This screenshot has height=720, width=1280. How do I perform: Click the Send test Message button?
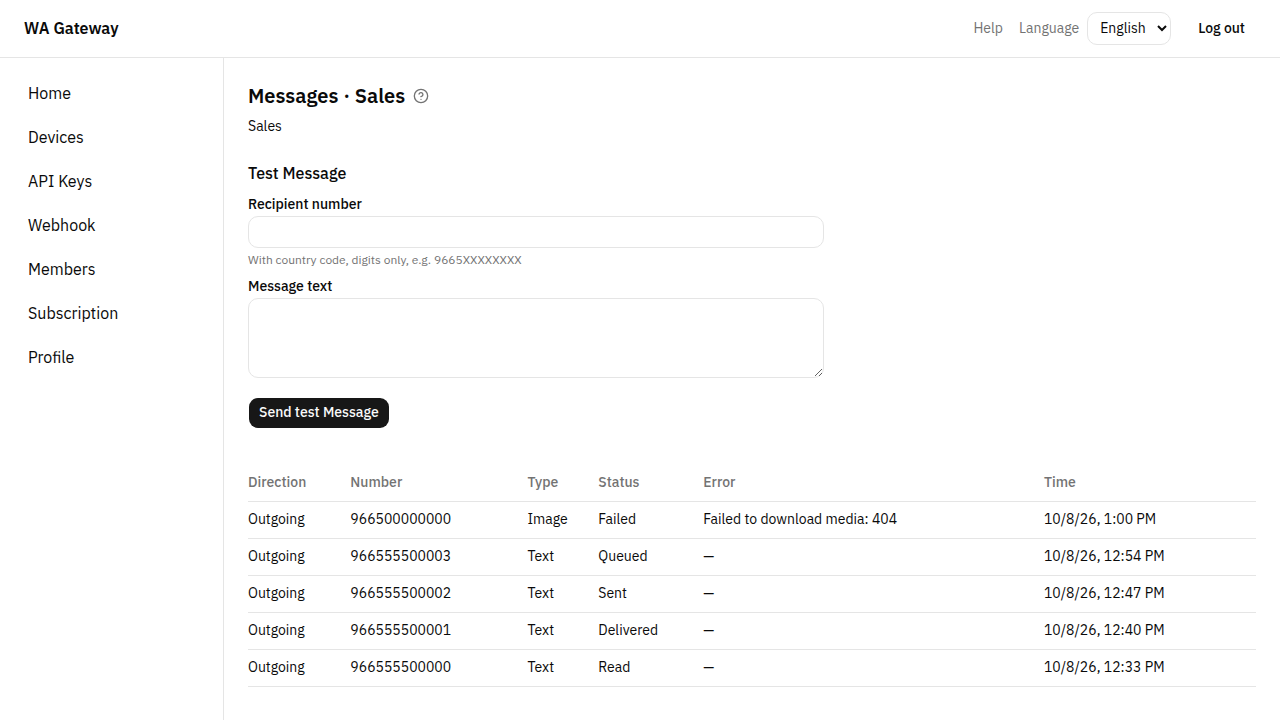(x=319, y=412)
